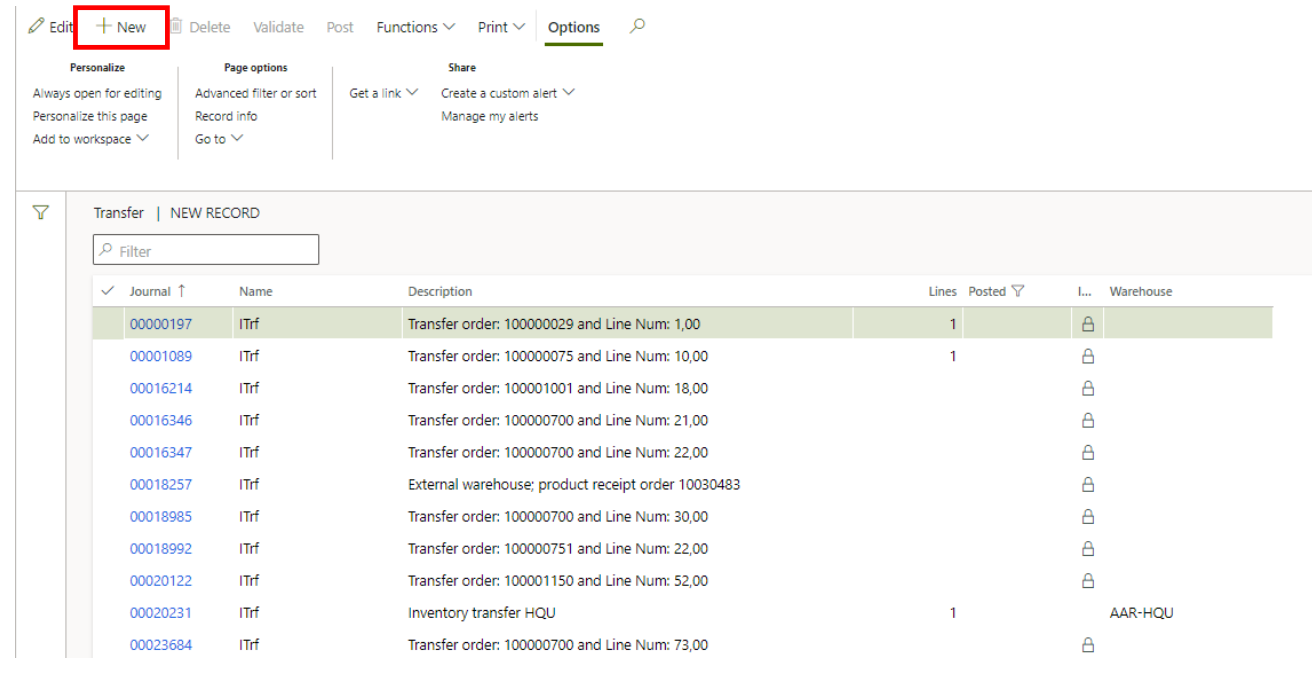This screenshot has height=677, width=1312.
Task: Toggle select-all checkmark in grid header
Action: (108, 291)
